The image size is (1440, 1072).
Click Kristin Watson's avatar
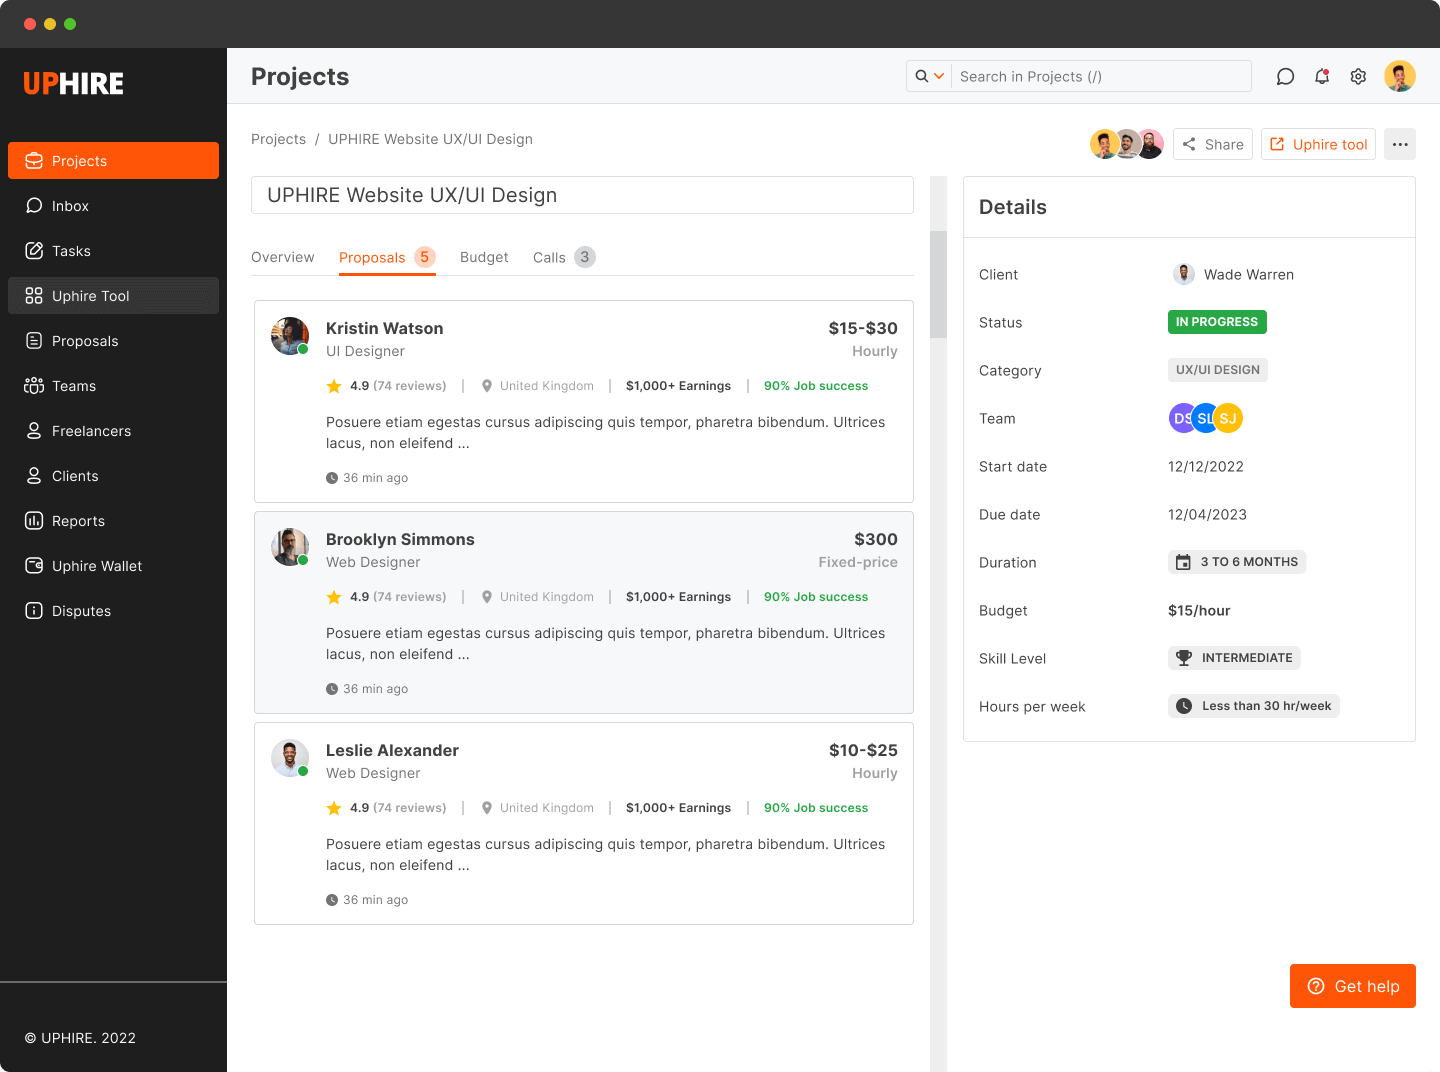tap(290, 336)
